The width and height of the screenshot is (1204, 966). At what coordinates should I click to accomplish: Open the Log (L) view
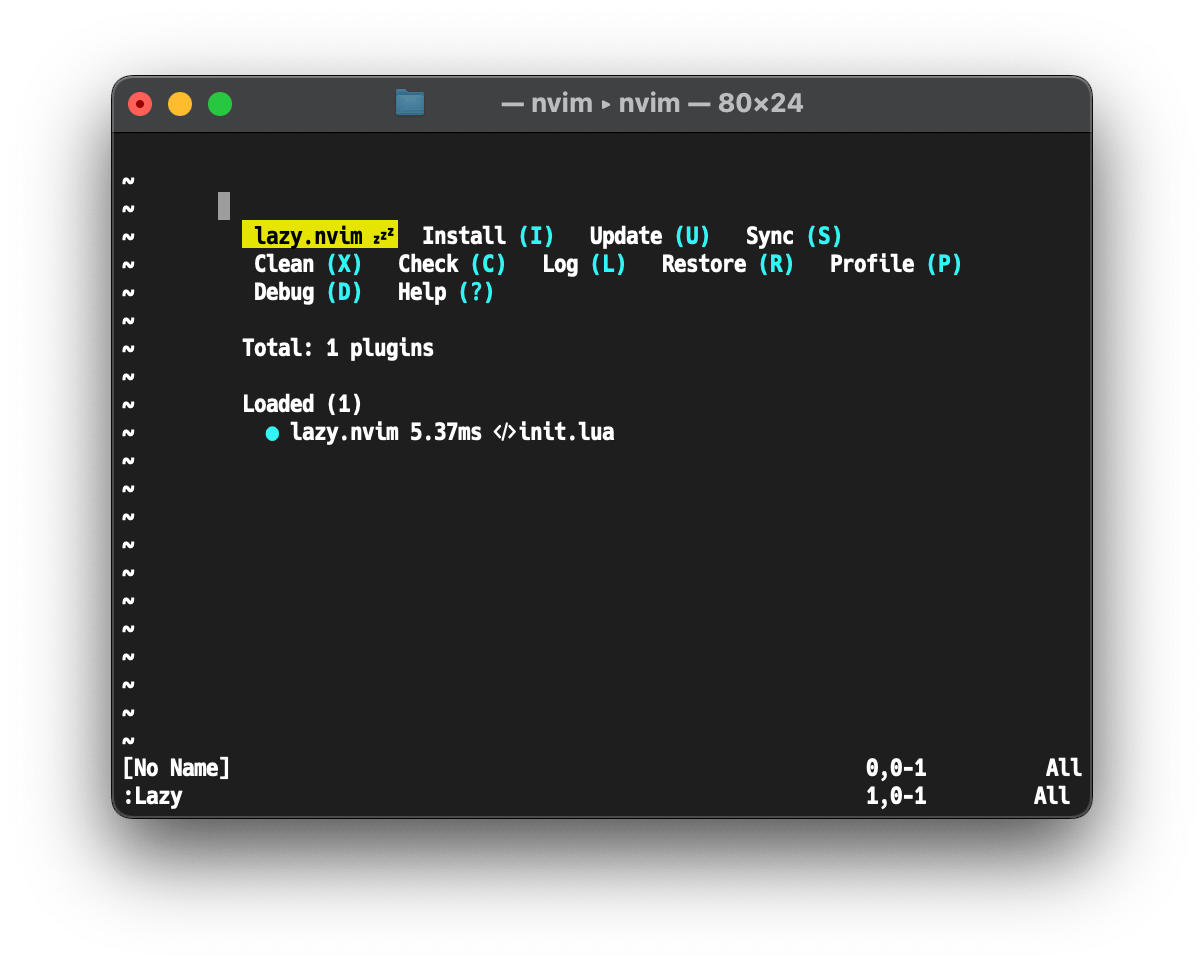(x=584, y=264)
